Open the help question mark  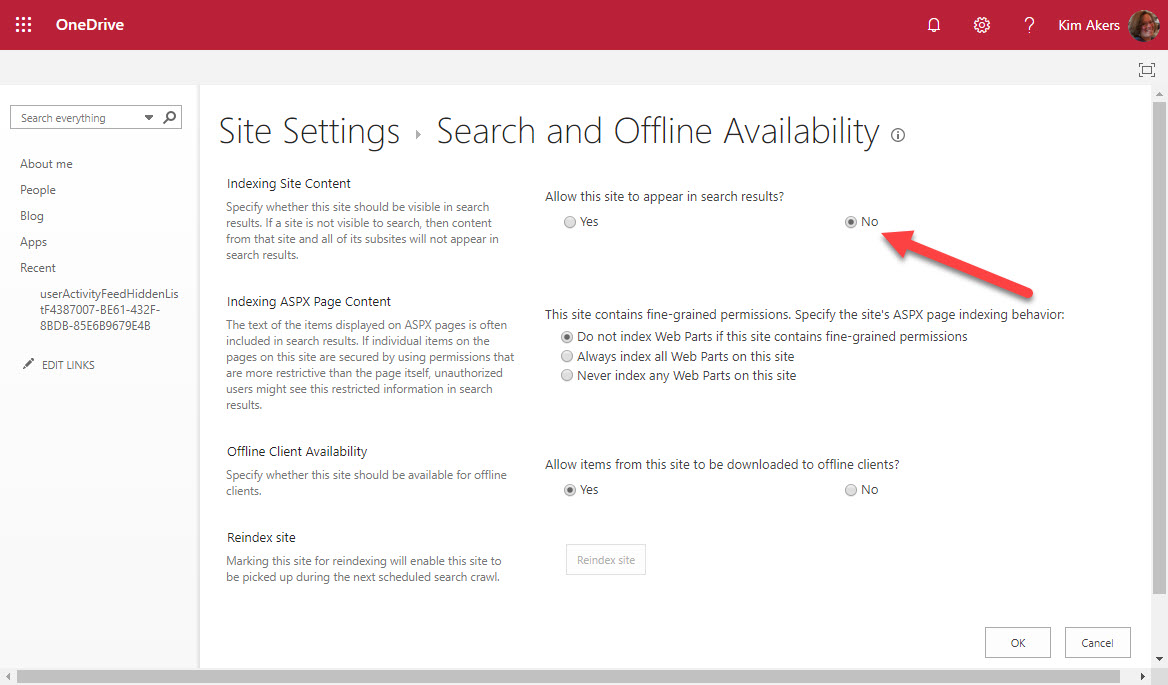pos(1029,25)
